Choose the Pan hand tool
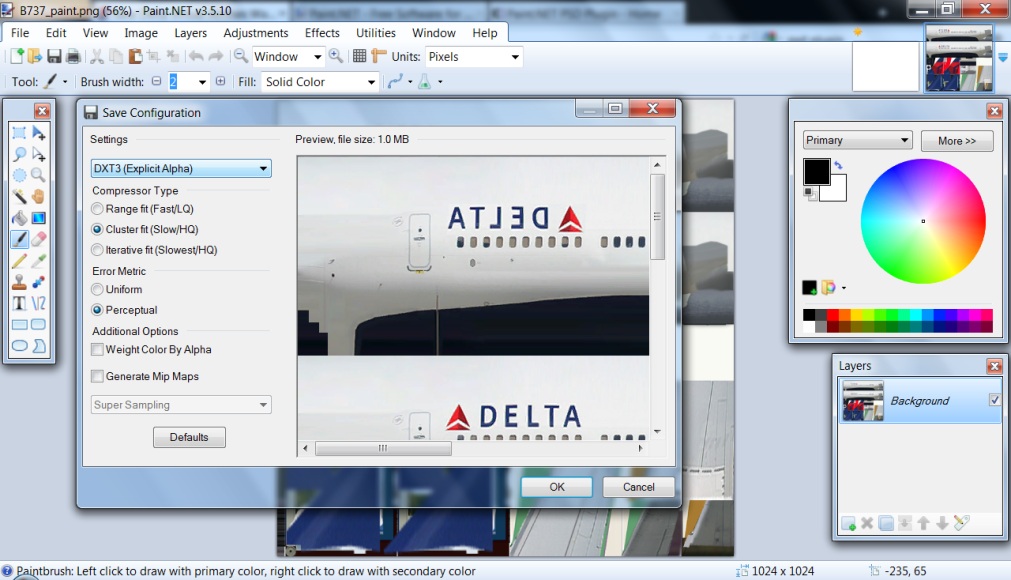The height and width of the screenshot is (580, 1011). click(39, 197)
